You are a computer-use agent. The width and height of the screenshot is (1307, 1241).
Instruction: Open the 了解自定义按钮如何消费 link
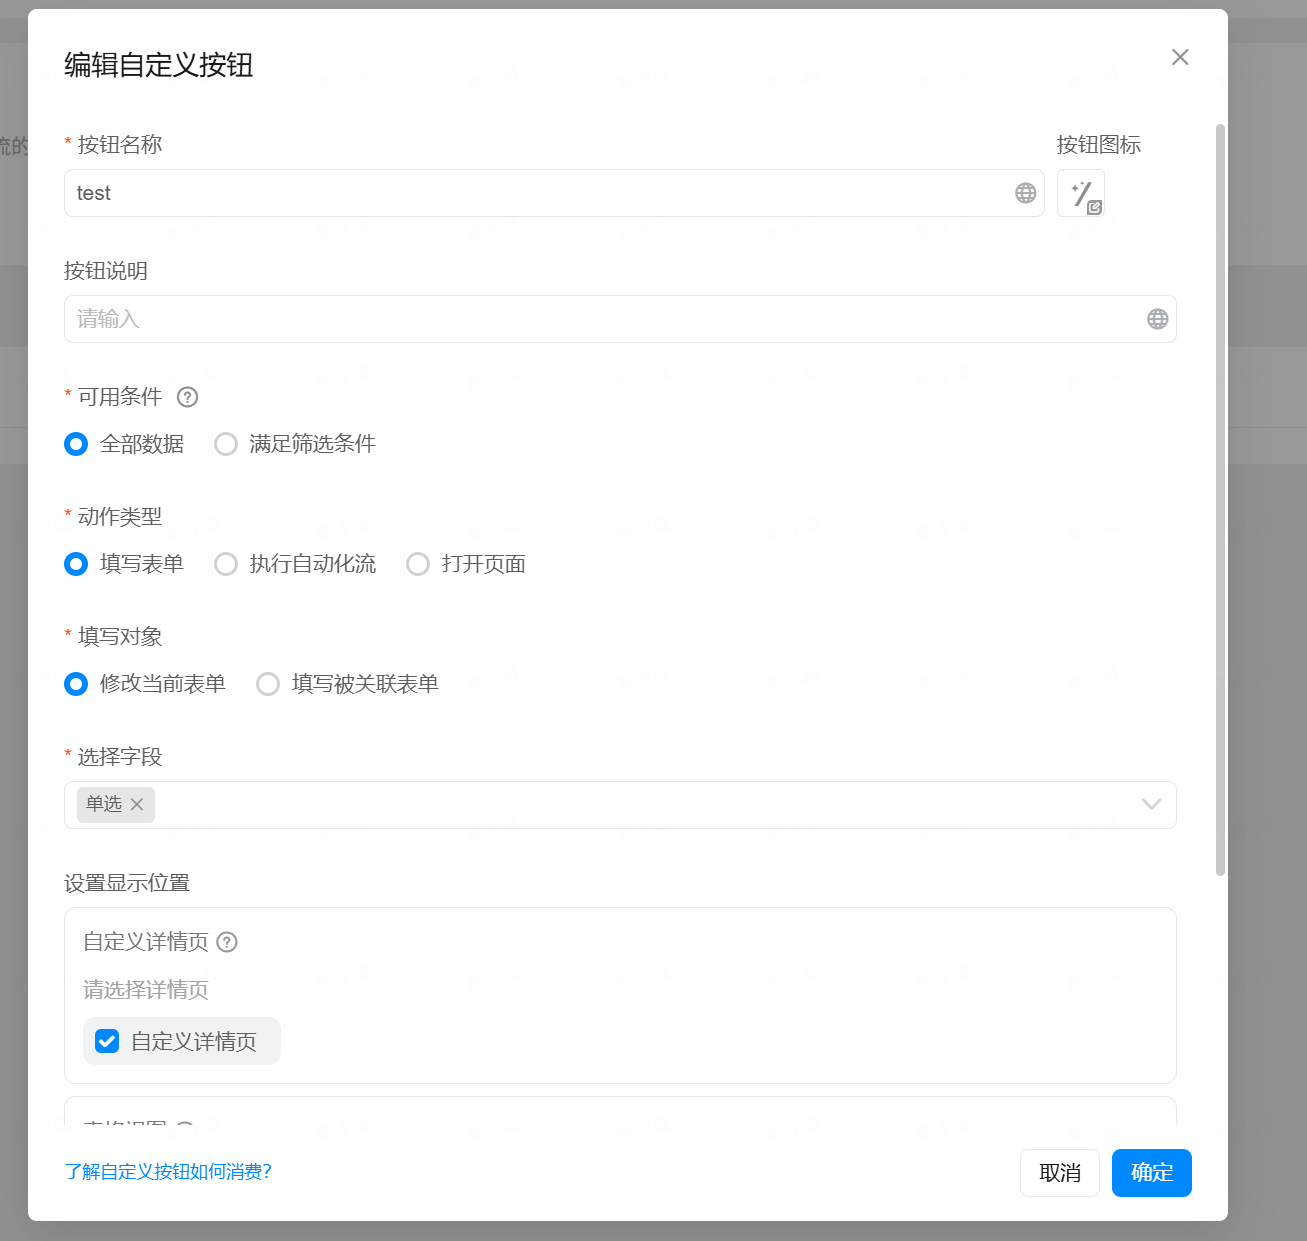click(168, 1171)
